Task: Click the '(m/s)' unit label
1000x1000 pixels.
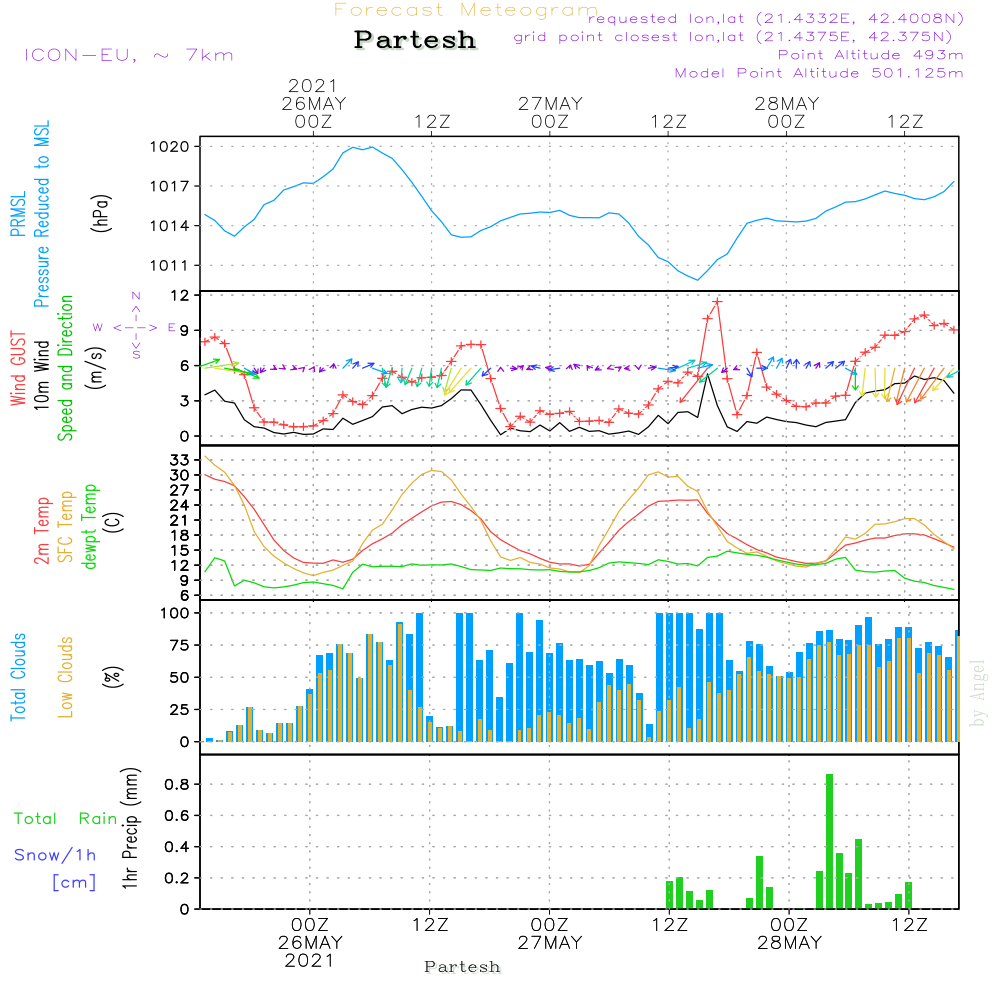Action: click(96, 368)
